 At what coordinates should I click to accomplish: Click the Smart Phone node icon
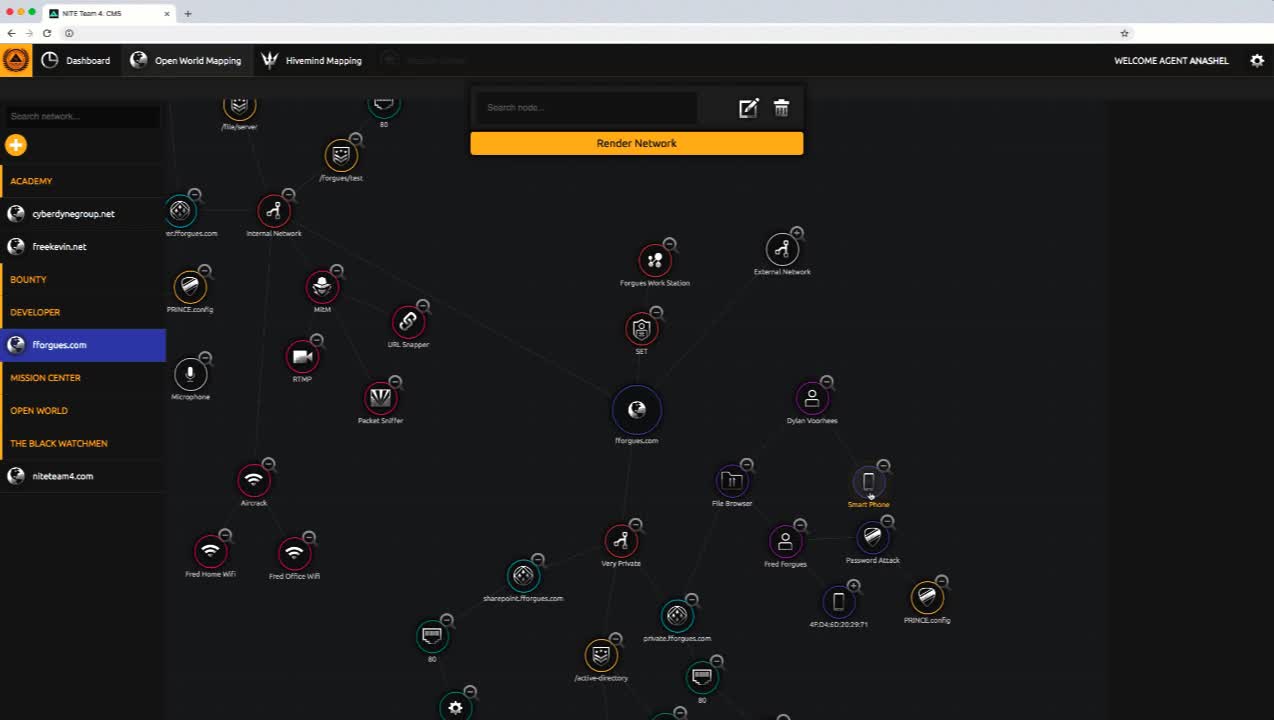[868, 483]
